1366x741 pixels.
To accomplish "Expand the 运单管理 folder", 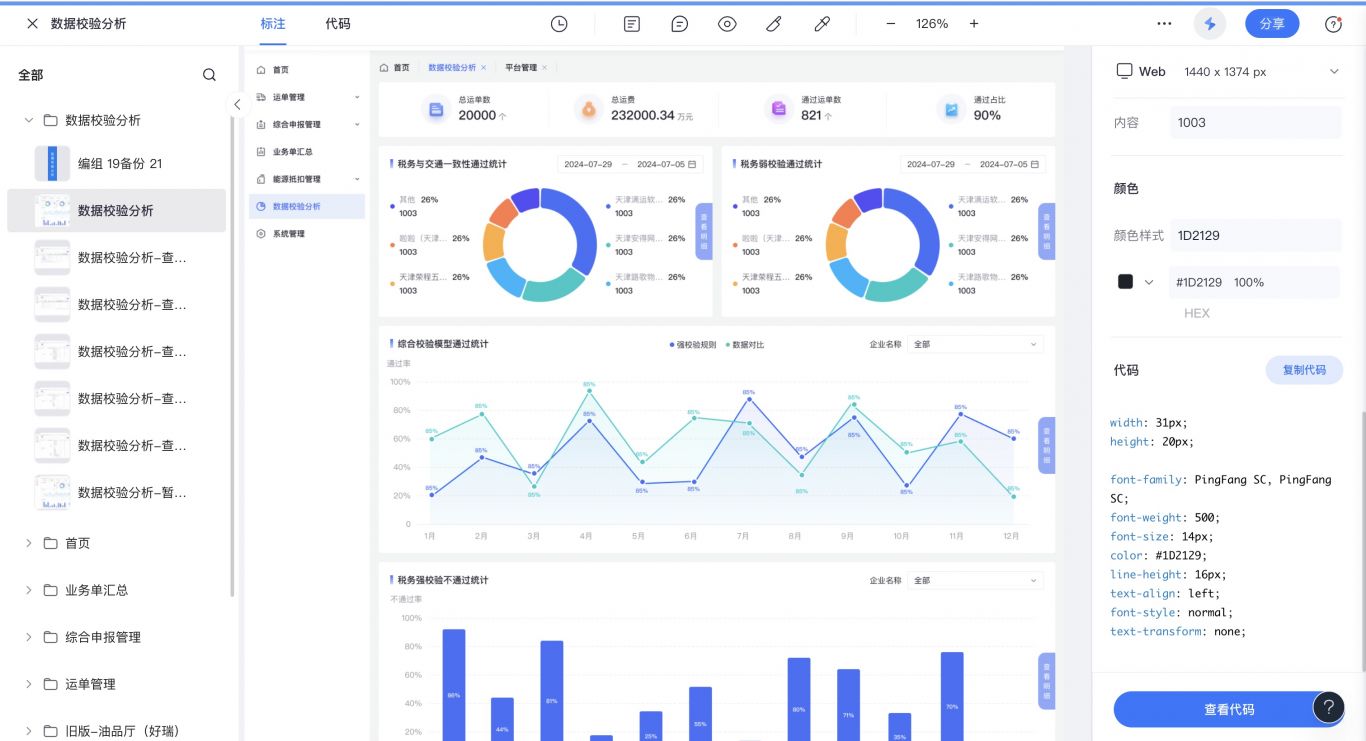I will pos(28,684).
